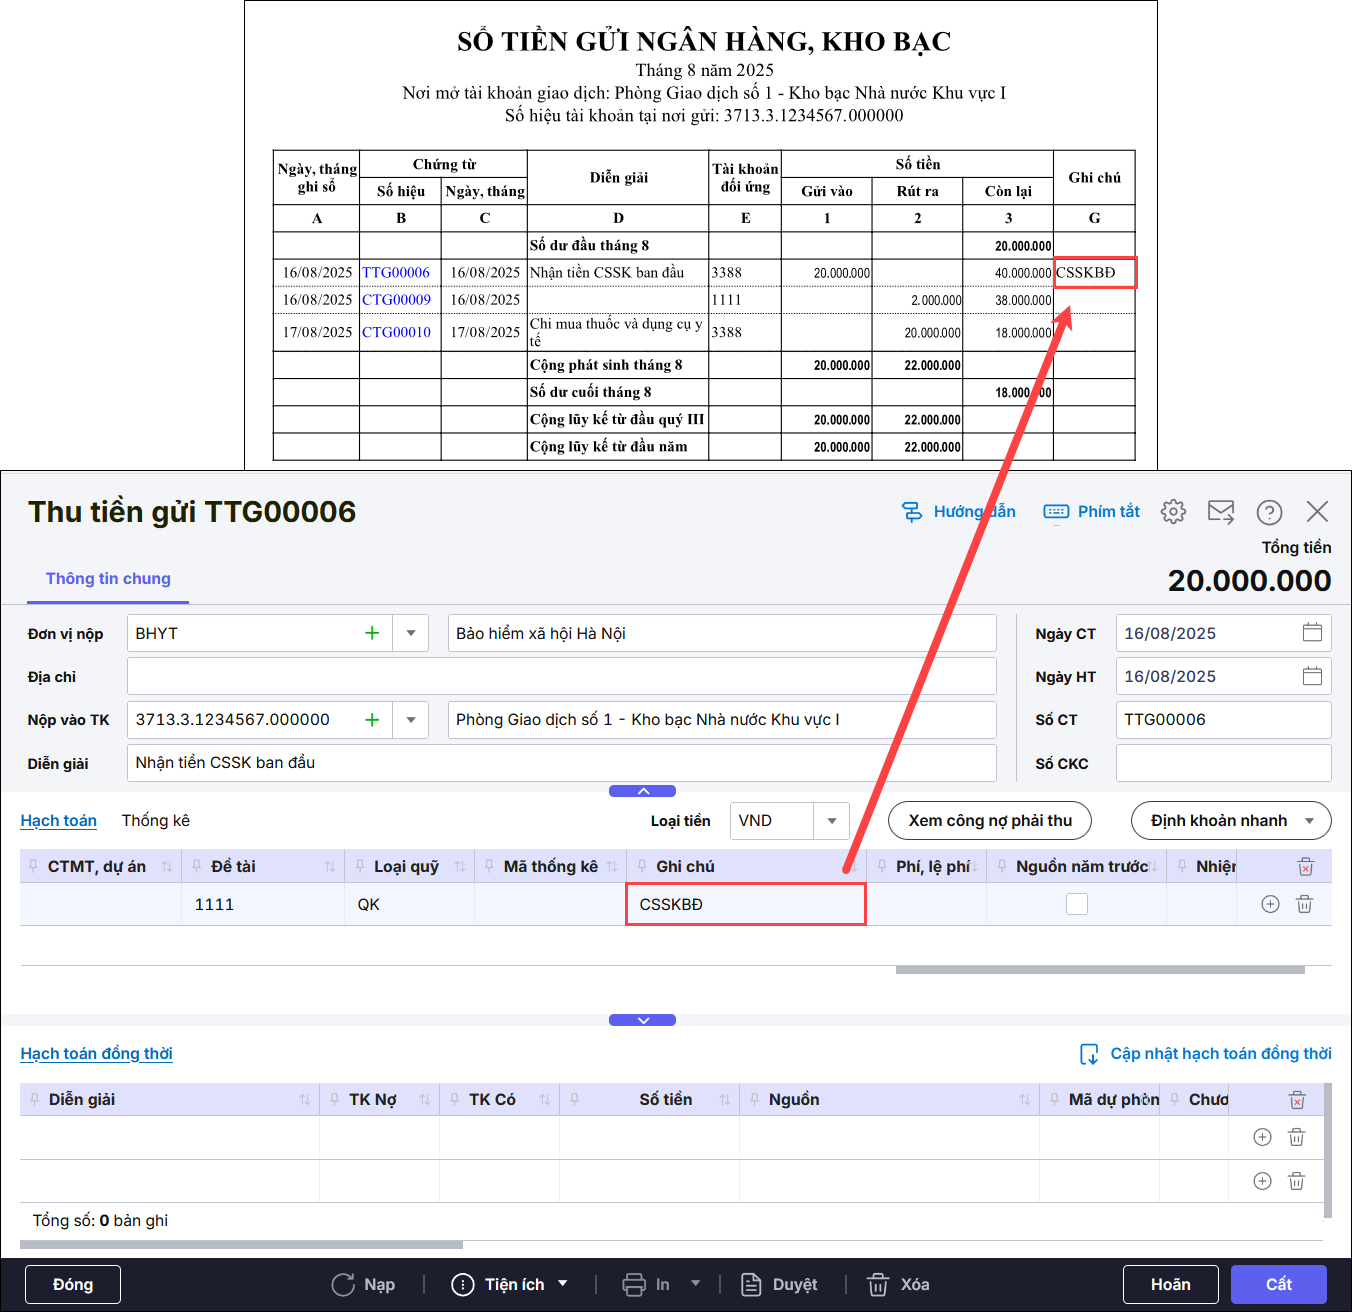Screen dimensions: 1352x1312
Task: Click the Loại quỹ cell QK
Action: (x=409, y=904)
